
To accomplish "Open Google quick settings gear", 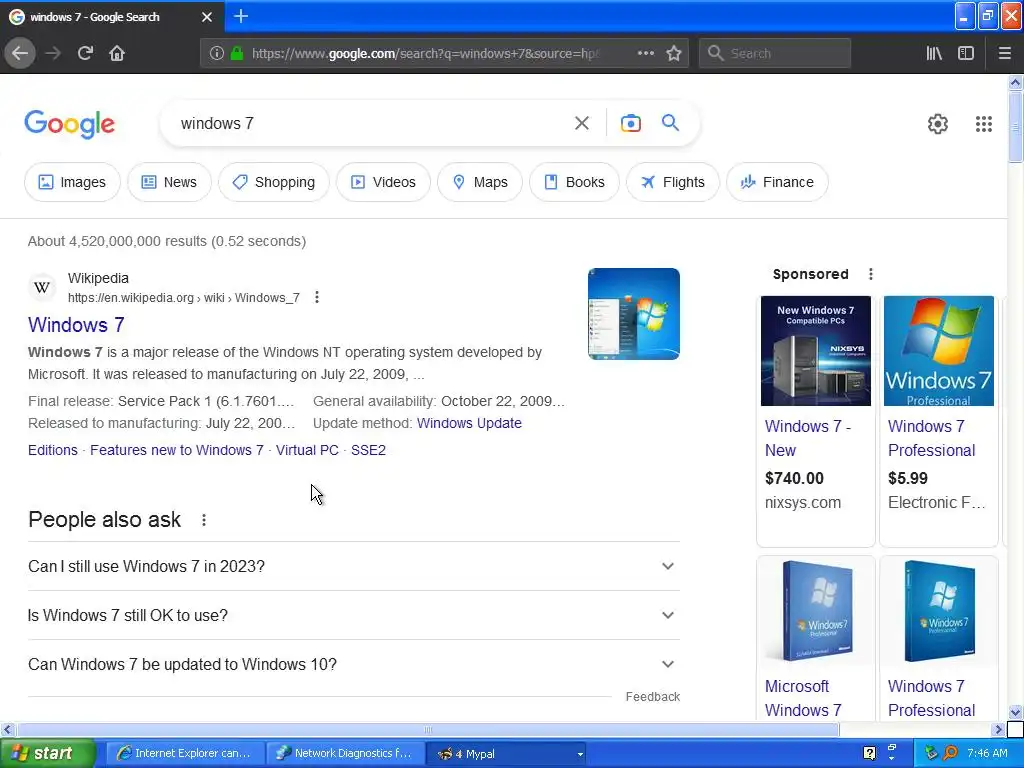I will [938, 123].
